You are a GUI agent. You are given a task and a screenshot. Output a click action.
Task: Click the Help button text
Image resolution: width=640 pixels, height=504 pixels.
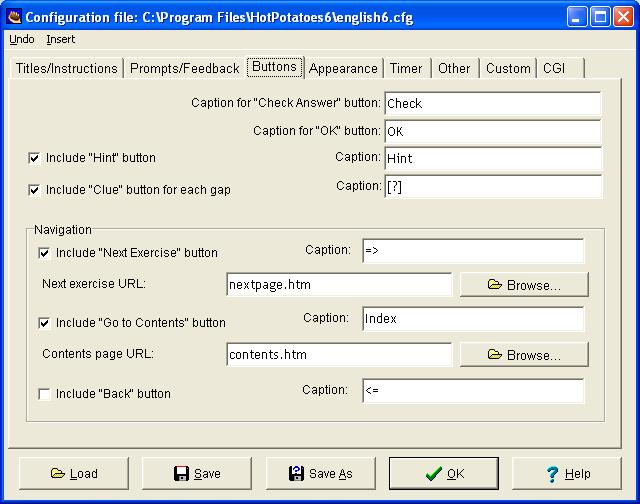578,474
